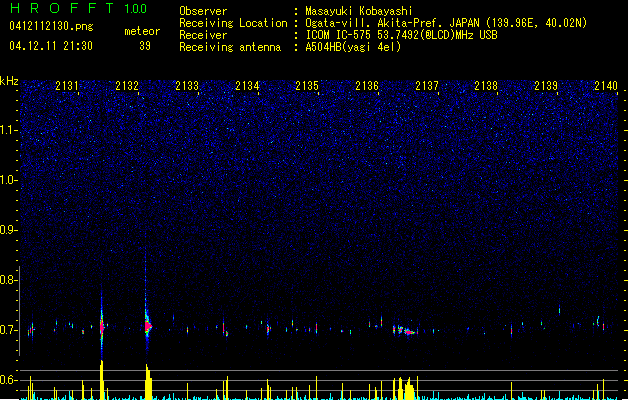Click the 2133 time marker
The width and height of the screenshot is (629, 400).
(x=187, y=85)
